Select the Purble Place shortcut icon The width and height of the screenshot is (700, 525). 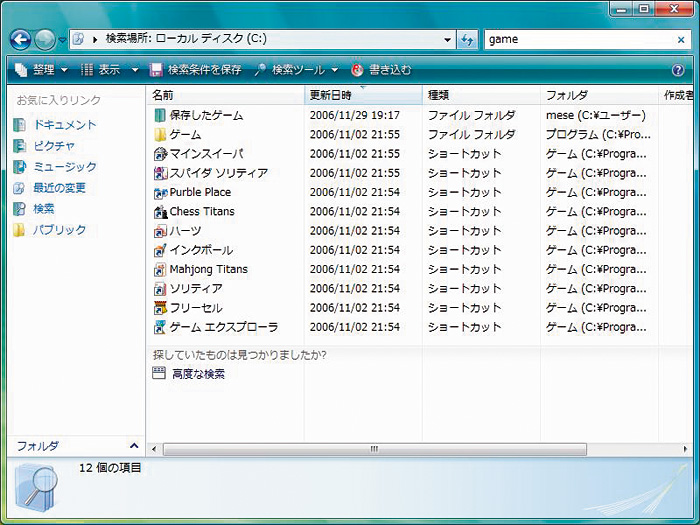(160, 193)
